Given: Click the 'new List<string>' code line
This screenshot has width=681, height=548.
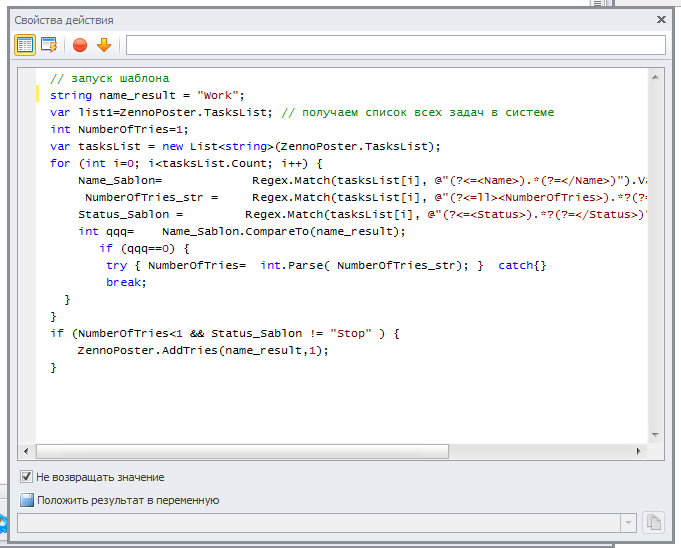Looking at the screenshot, I should click(x=245, y=146).
